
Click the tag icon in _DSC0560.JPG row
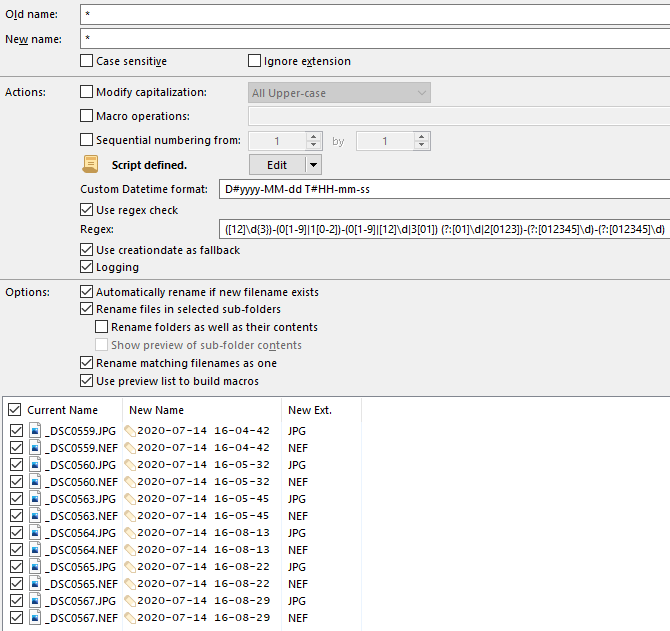pyautogui.click(x=130, y=465)
